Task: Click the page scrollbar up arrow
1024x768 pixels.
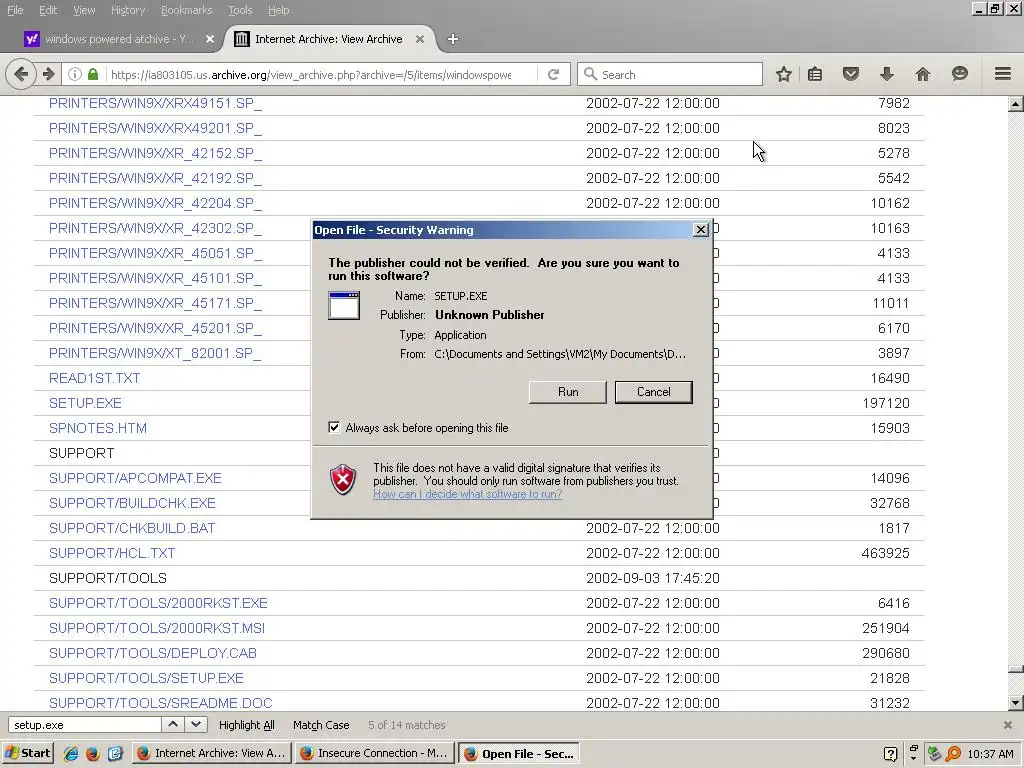Action: click(1015, 104)
